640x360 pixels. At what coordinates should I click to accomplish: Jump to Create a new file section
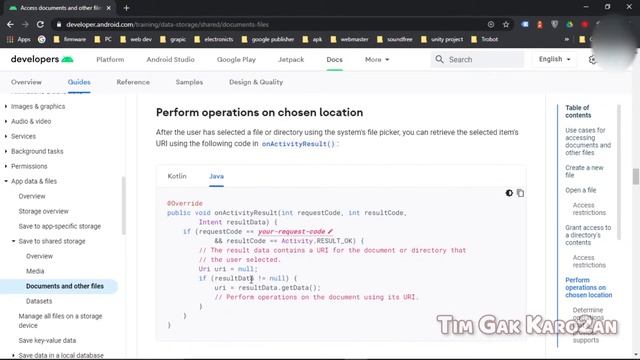coord(584,171)
